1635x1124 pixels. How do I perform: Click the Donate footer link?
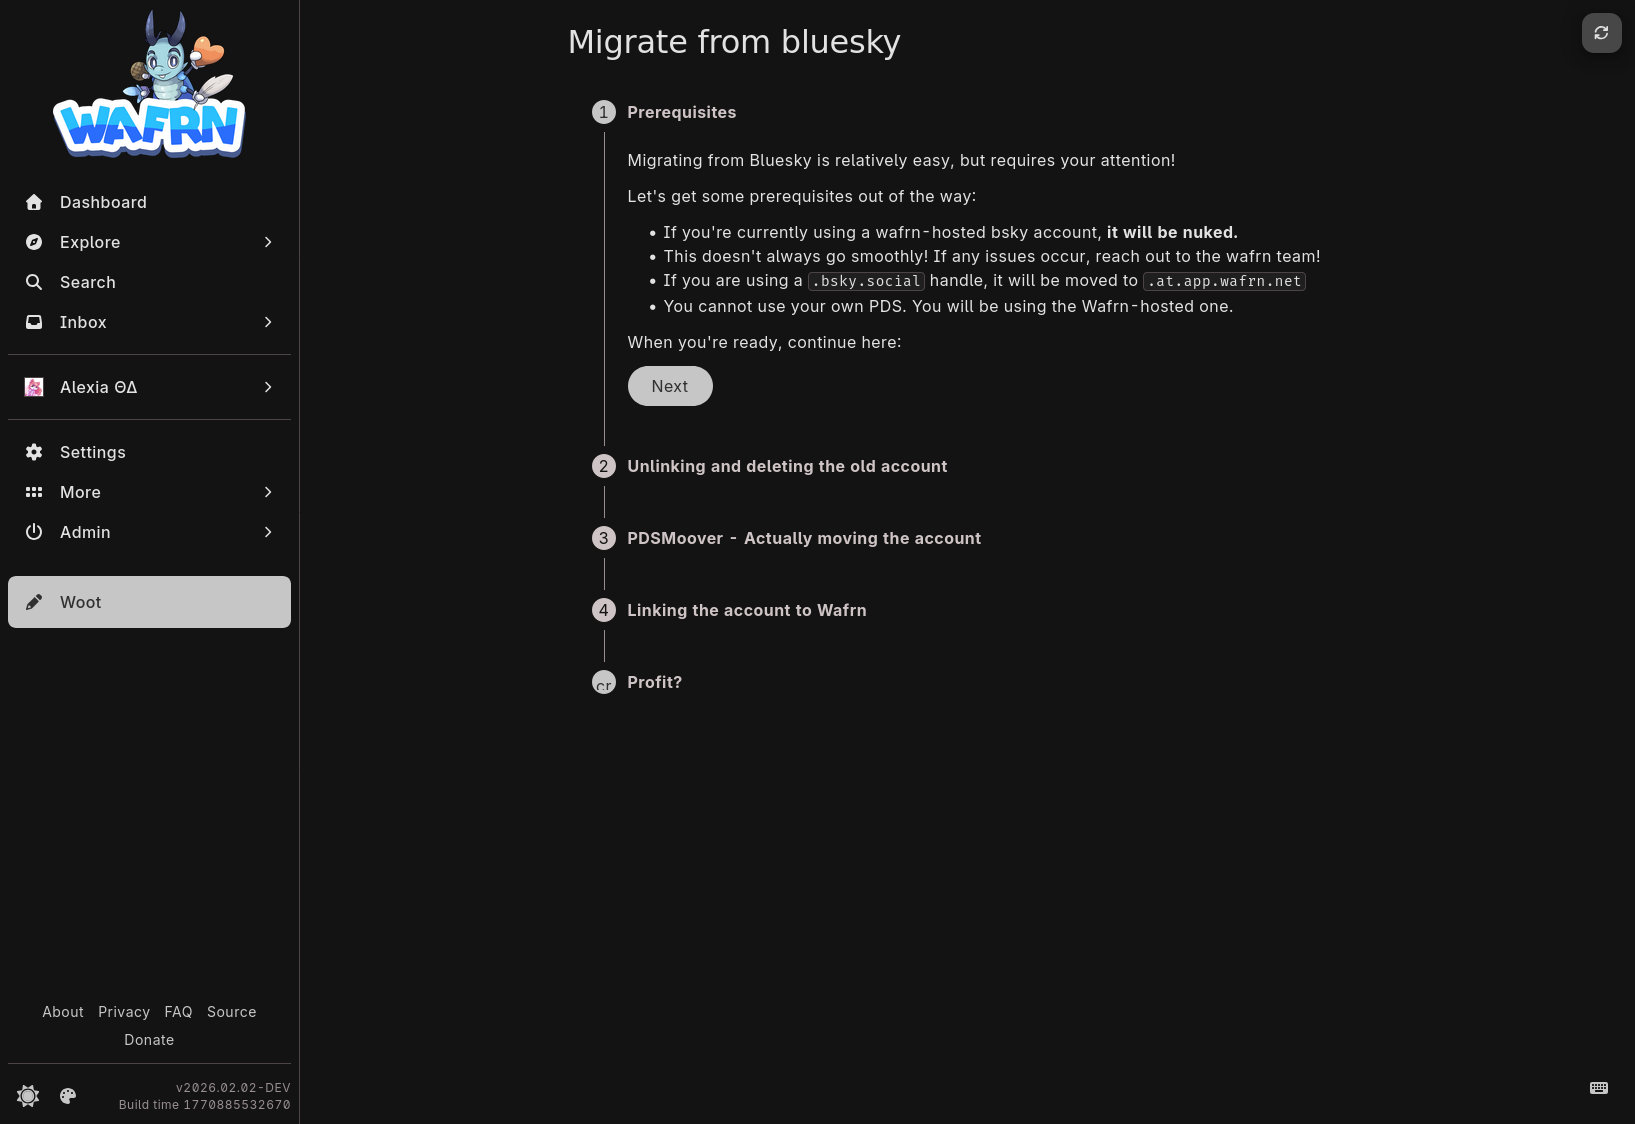[149, 1040]
